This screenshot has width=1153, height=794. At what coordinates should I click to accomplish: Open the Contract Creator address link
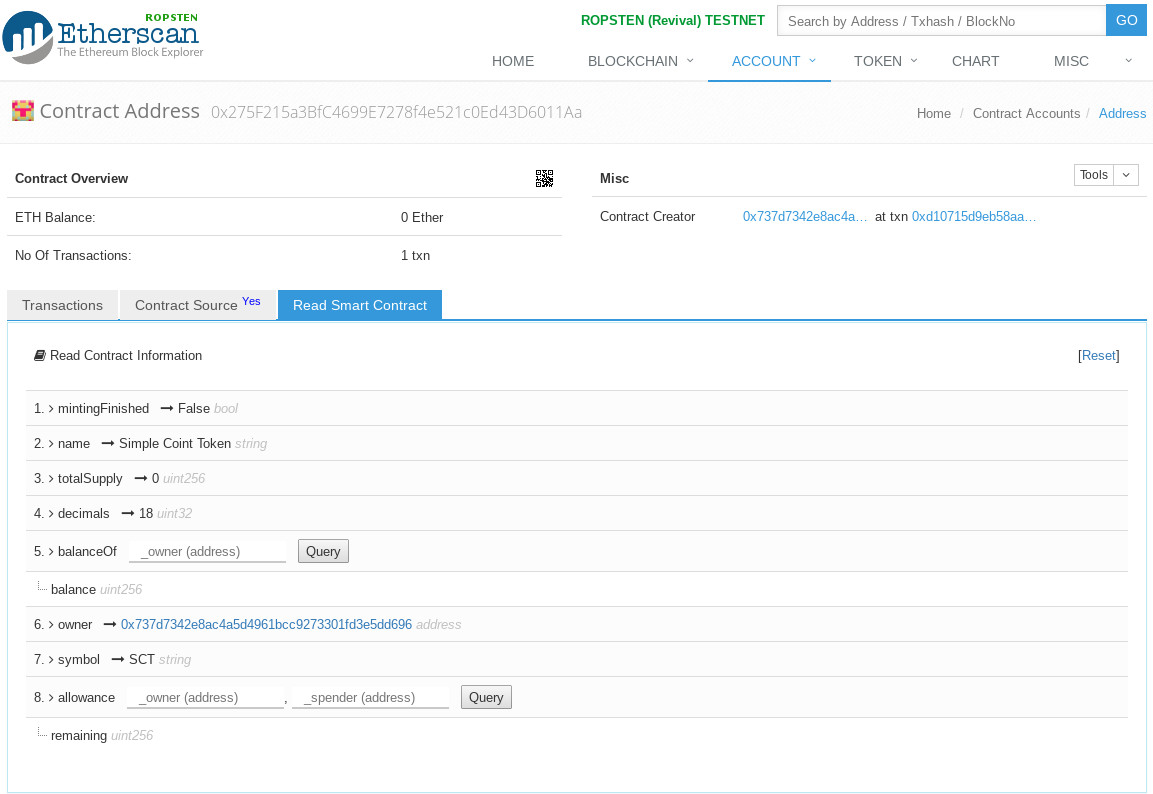tap(804, 217)
